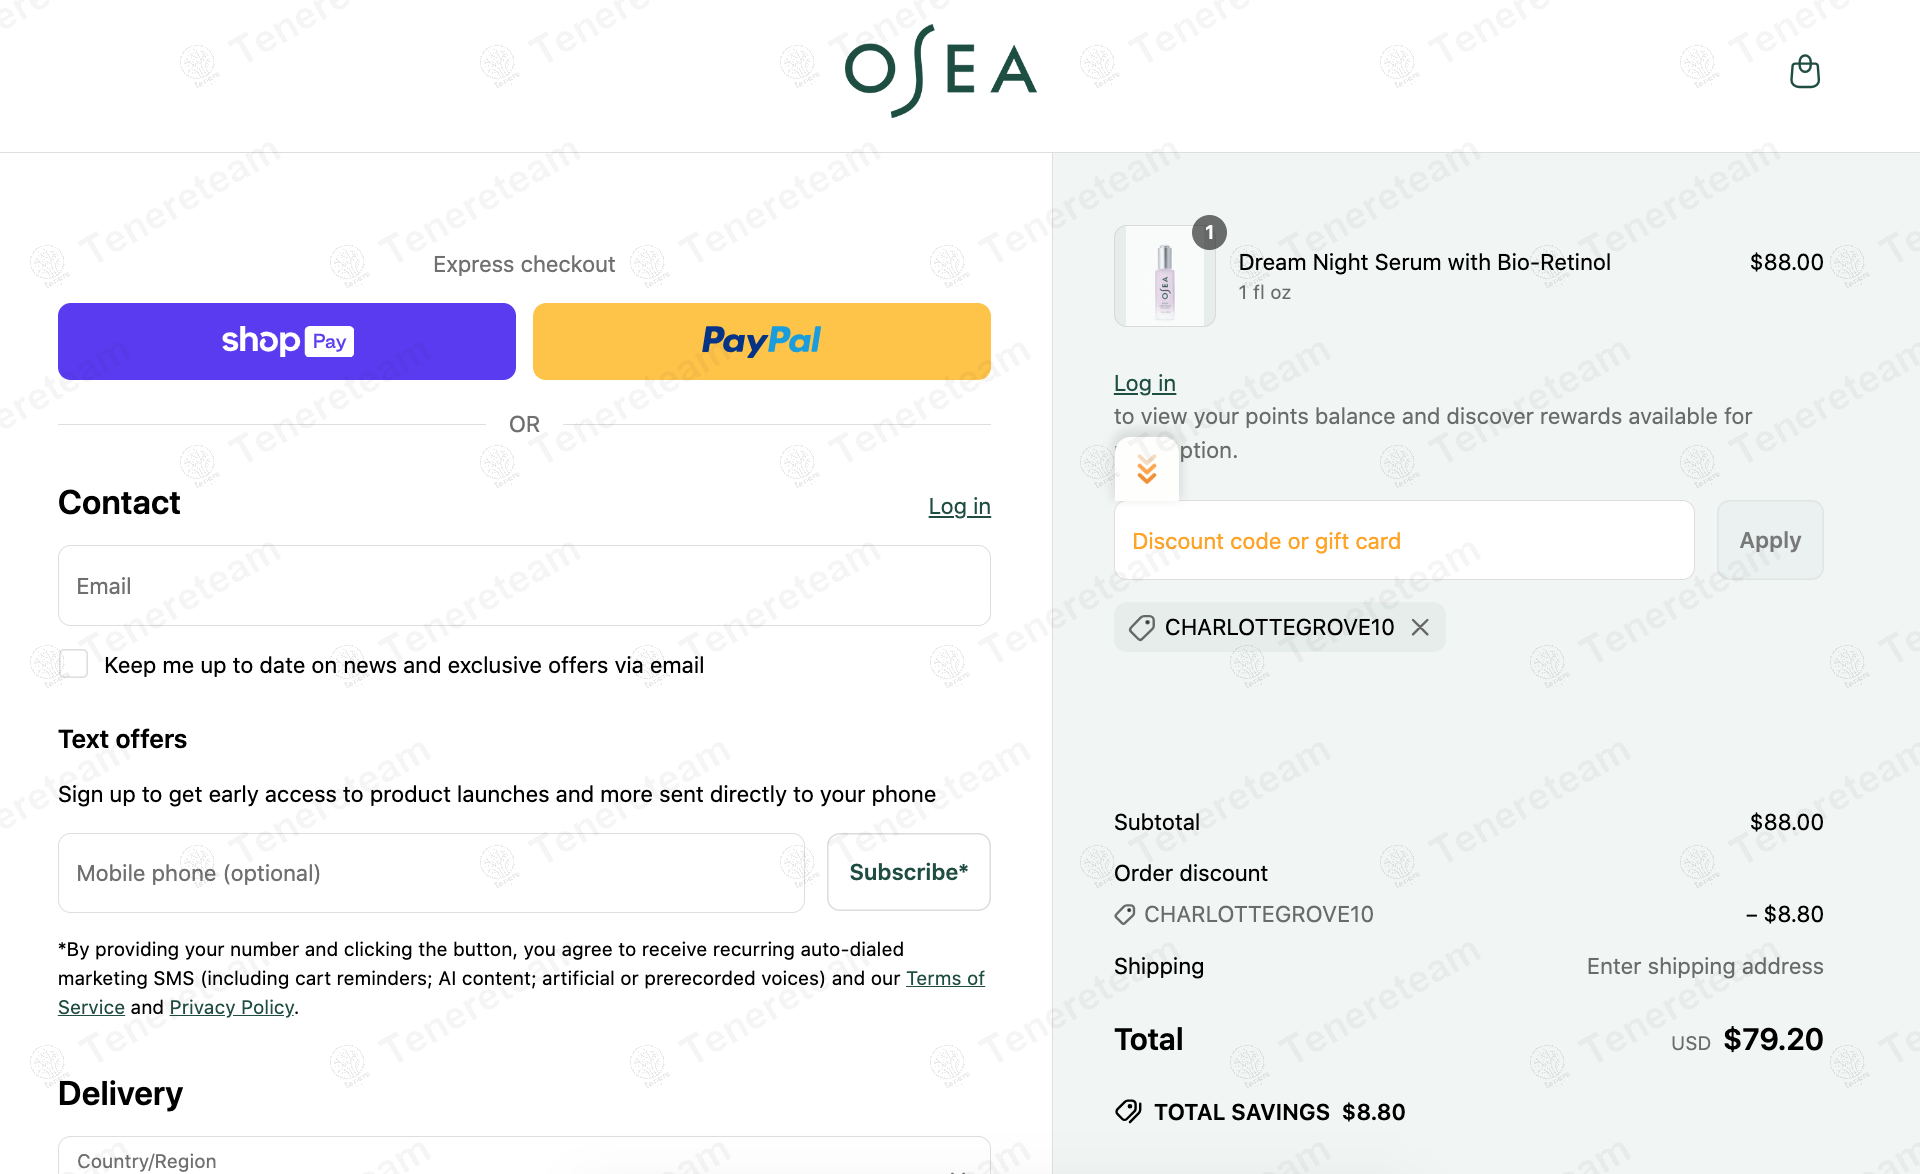Click the Dream Night Serum product thumbnail
This screenshot has width=1920, height=1174.
[x=1164, y=277]
